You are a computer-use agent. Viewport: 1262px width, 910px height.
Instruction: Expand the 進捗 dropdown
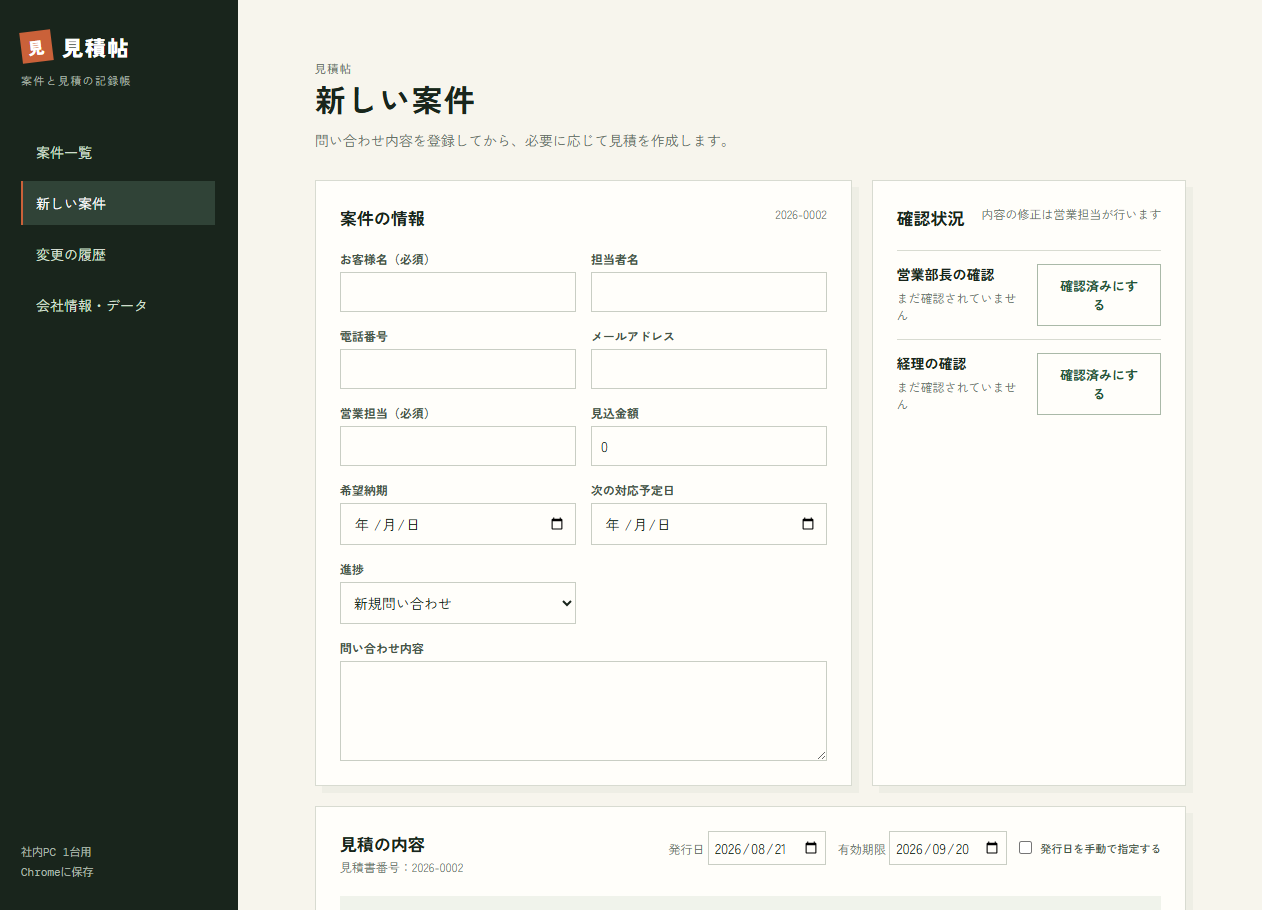[x=458, y=603]
